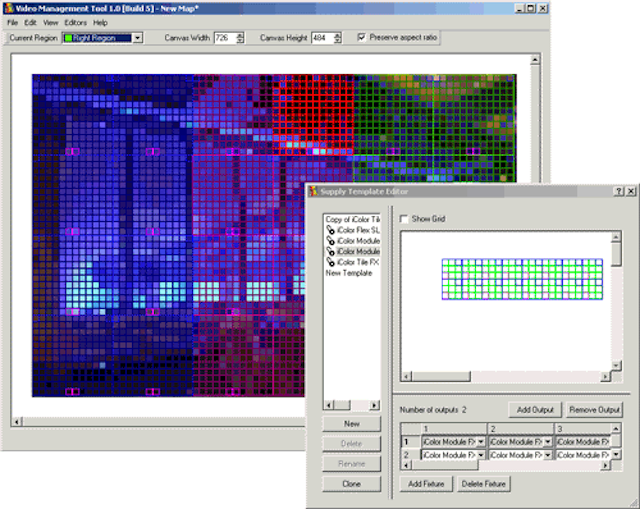
Task: Decrease Canvas Height with the down arrow
Action: [337, 40]
